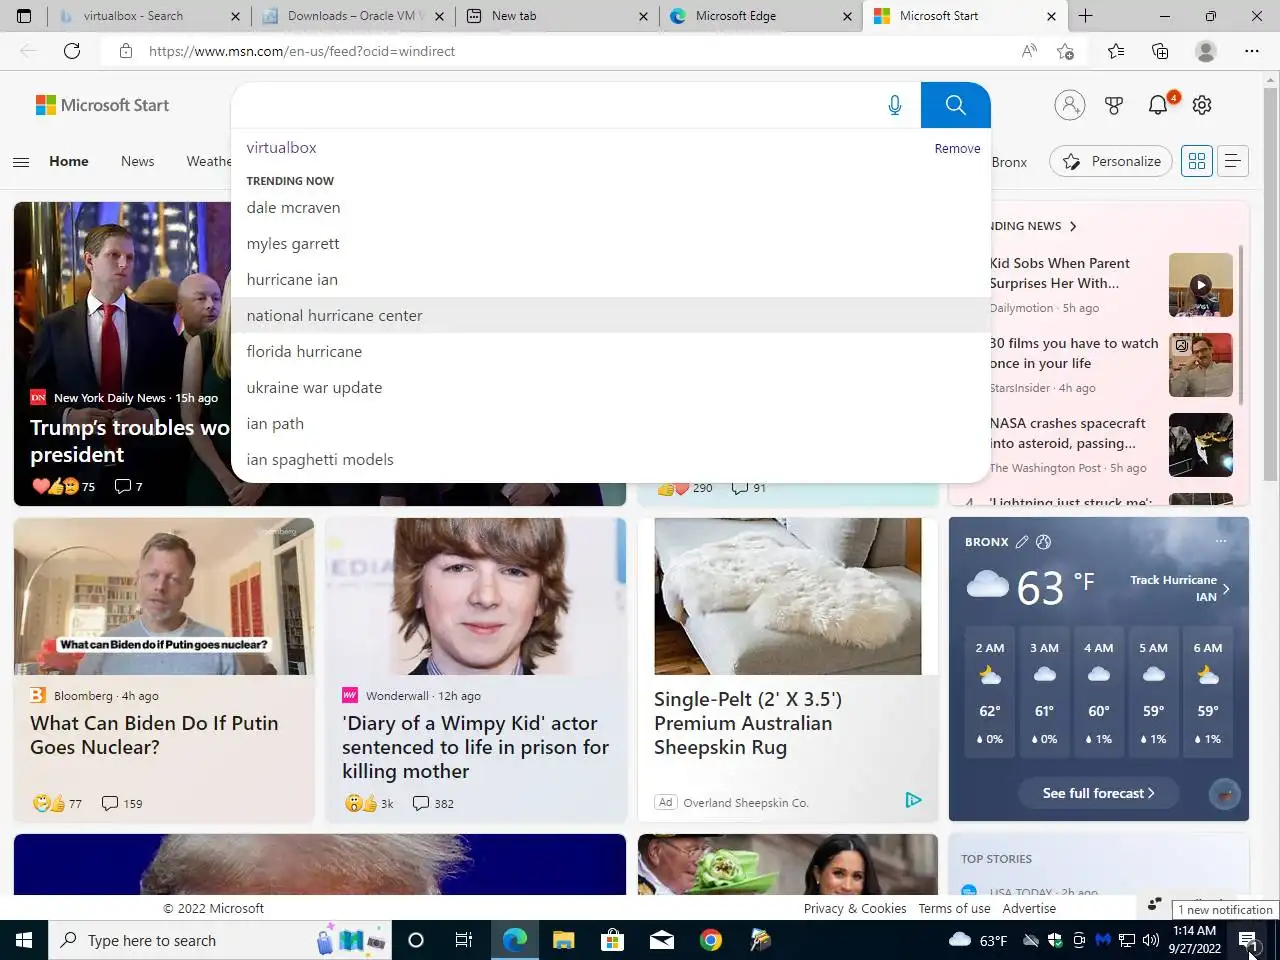Switch to the Microsoft Edge tab

(x=760, y=16)
